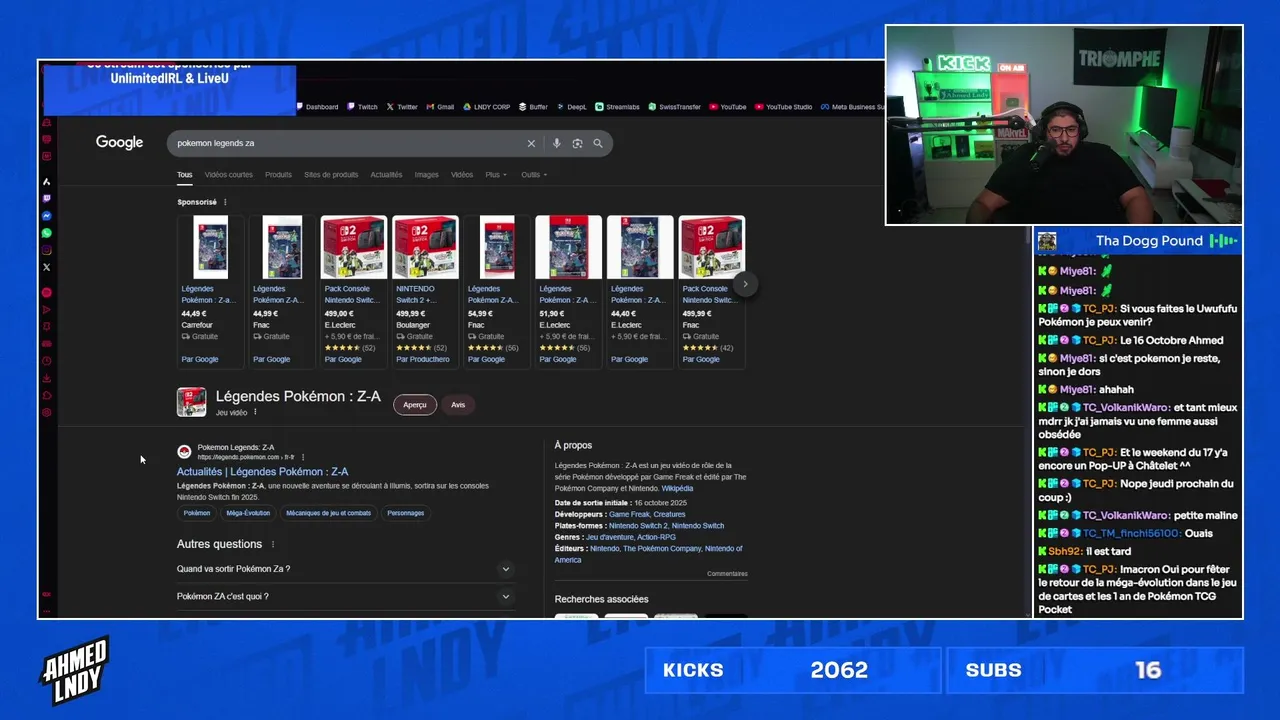Open the Meta Business Suite bookmark
Screen dimensions: 1280x720
click(x=852, y=107)
